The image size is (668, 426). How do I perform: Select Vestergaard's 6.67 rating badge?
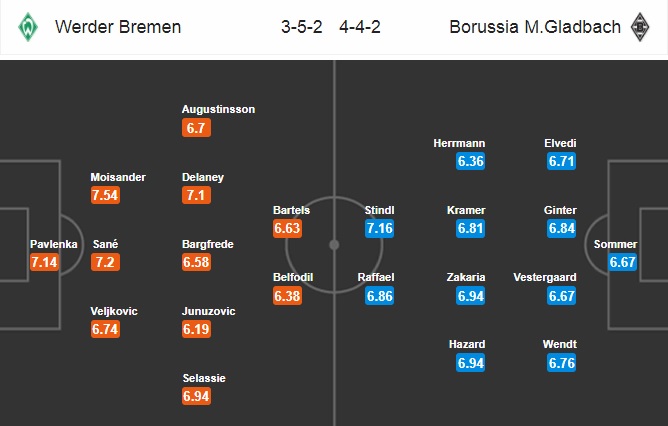[562, 296]
